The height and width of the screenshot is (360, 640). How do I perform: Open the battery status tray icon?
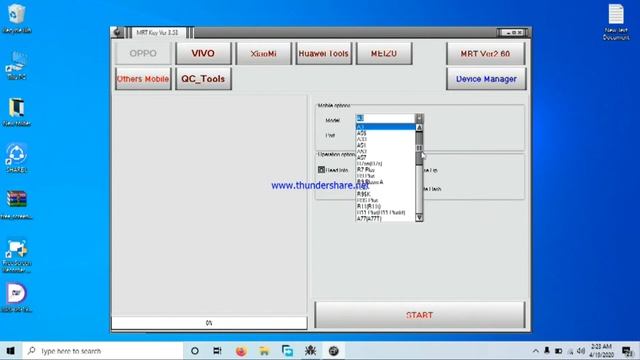click(558, 351)
